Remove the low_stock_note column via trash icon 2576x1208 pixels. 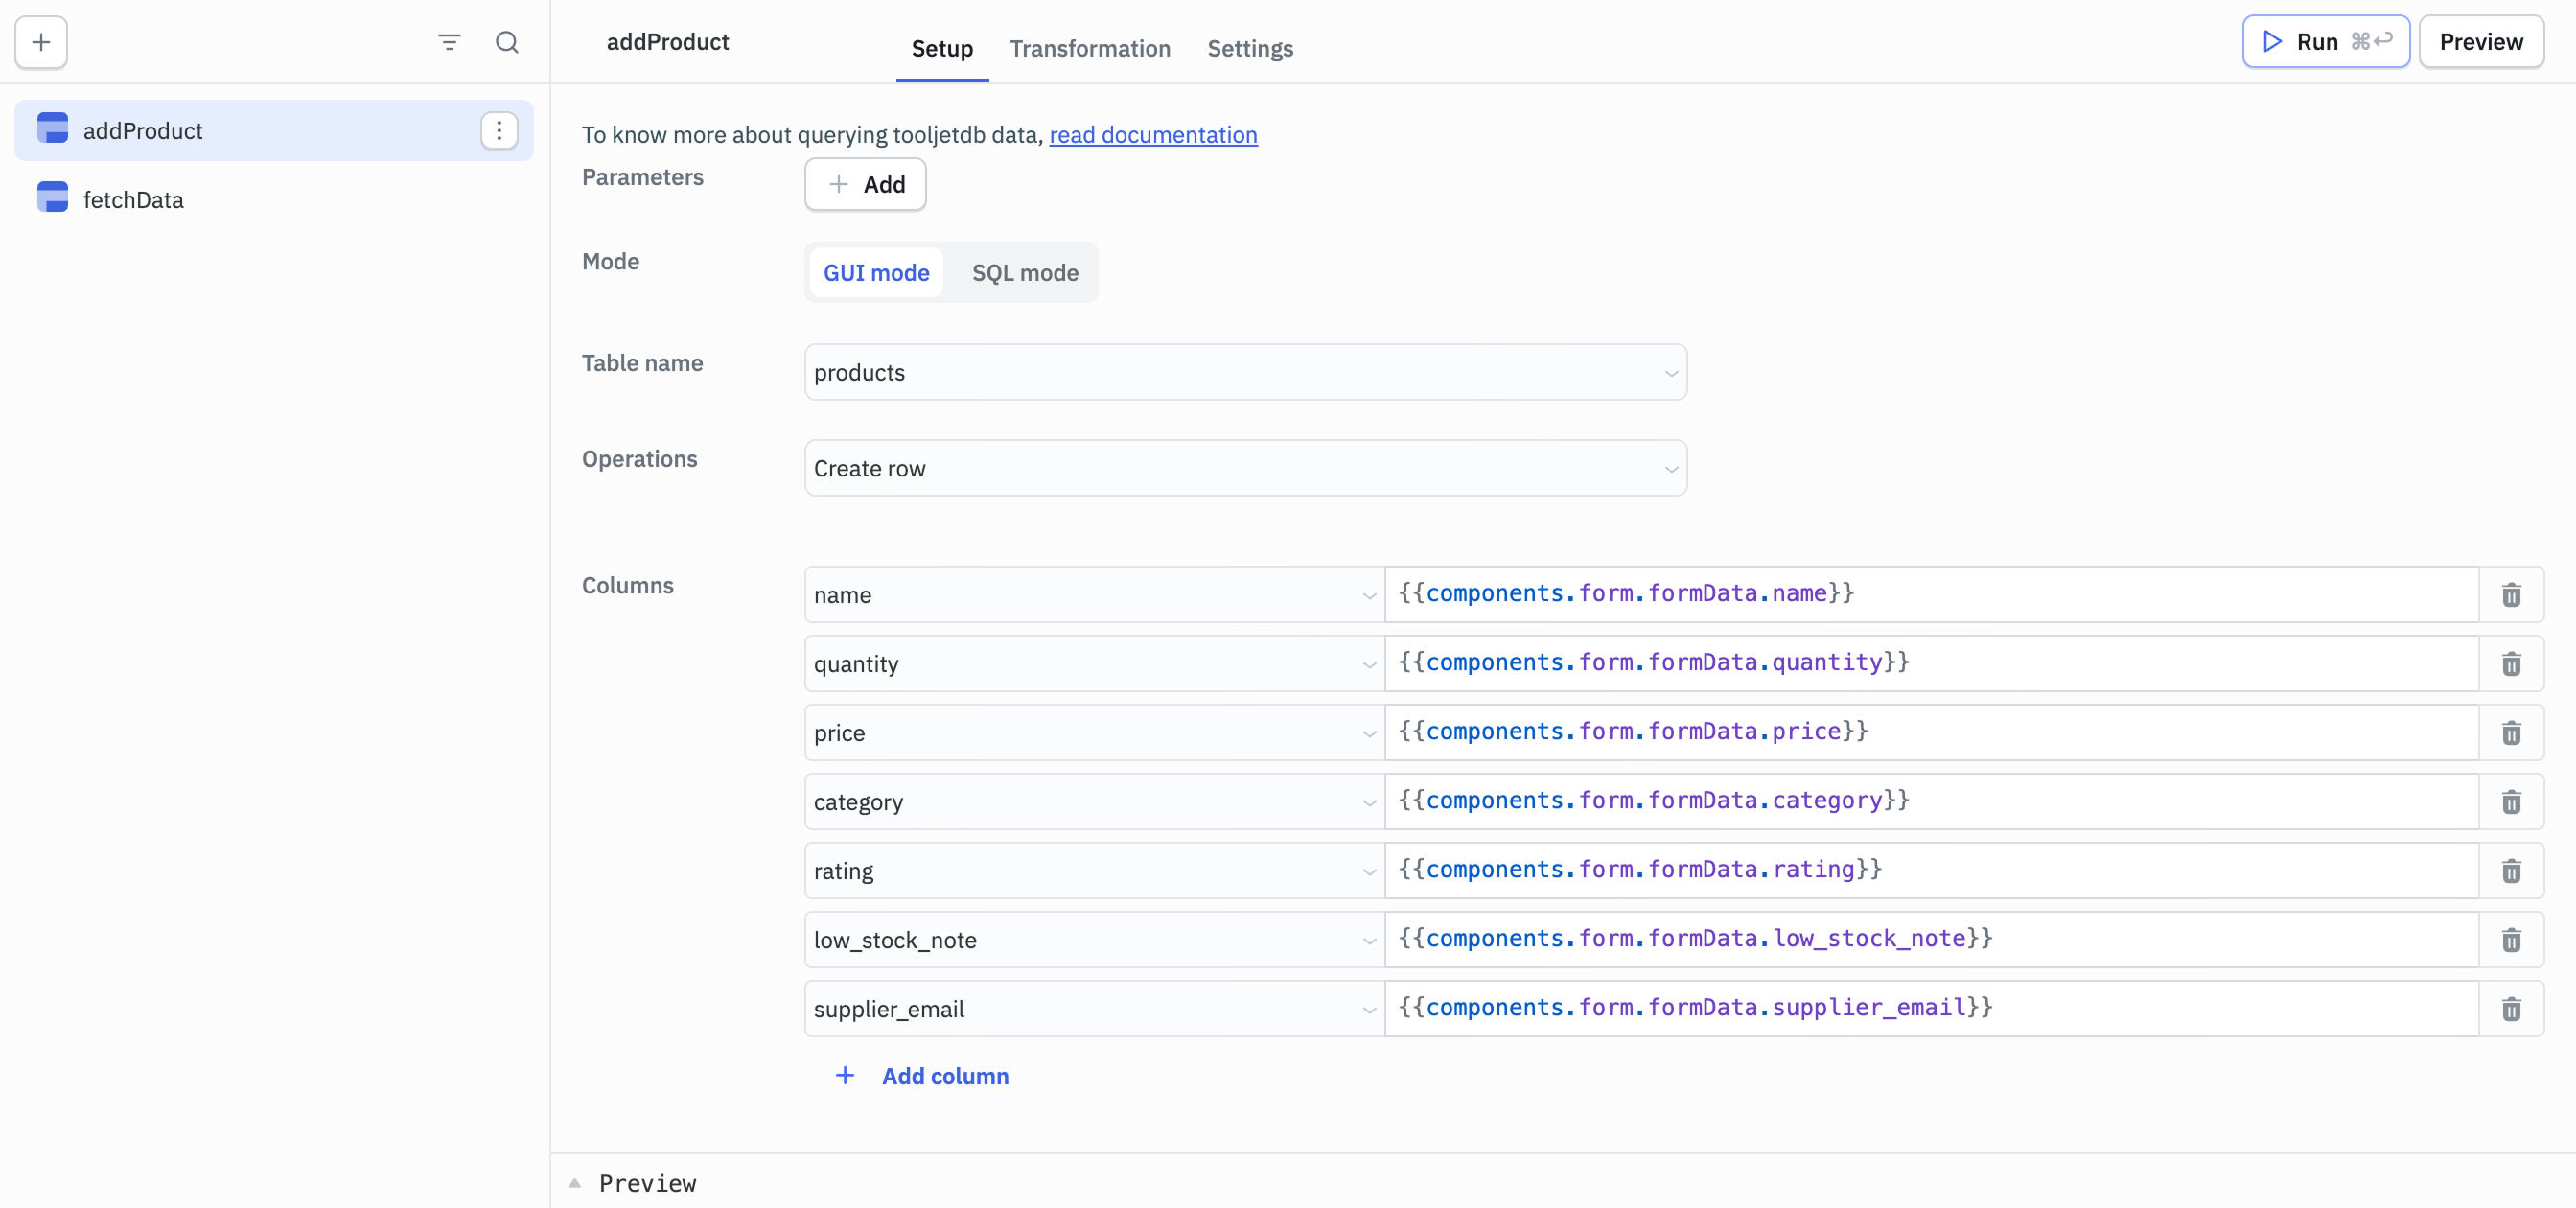[x=2511, y=940]
